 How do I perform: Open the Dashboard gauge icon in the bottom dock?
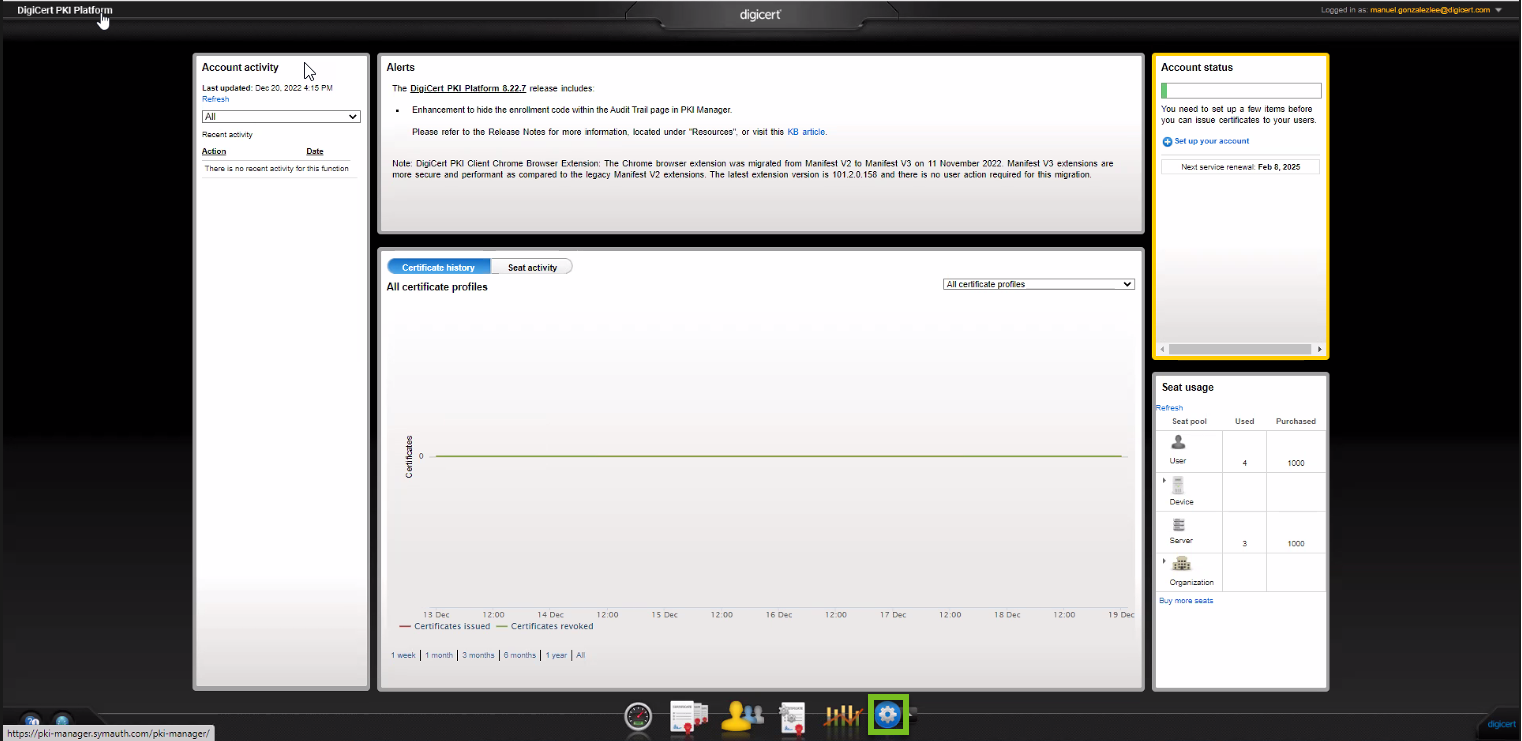tap(638, 716)
